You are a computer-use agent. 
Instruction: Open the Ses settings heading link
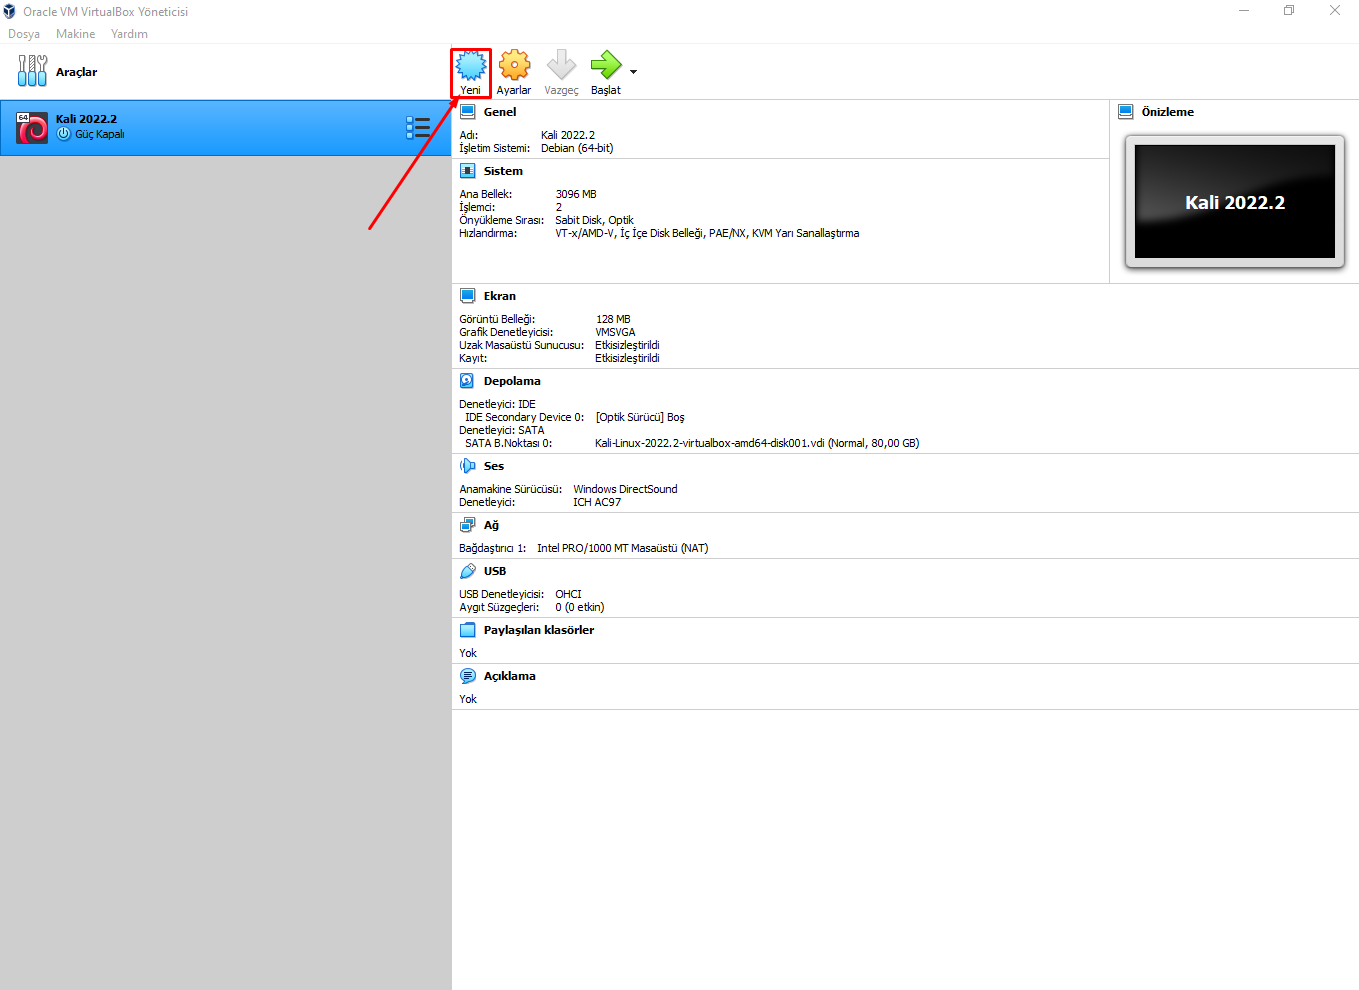coord(494,466)
